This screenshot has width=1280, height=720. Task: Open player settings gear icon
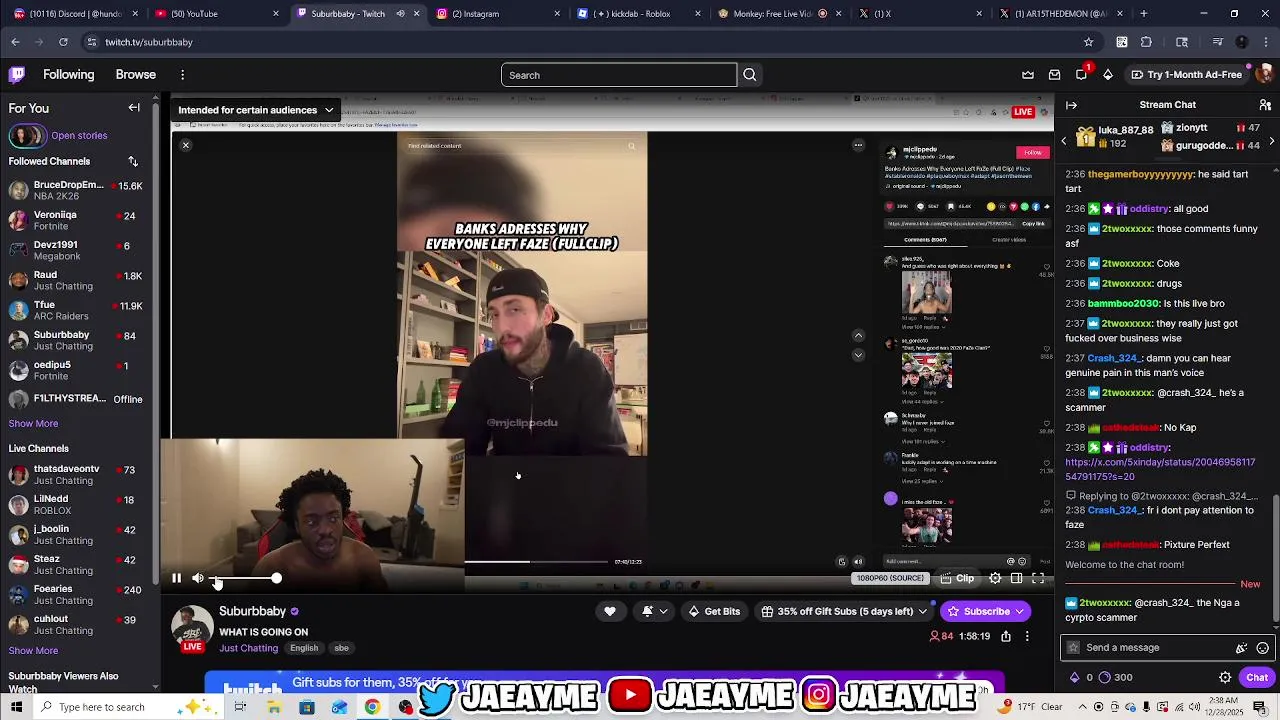[x=995, y=578]
